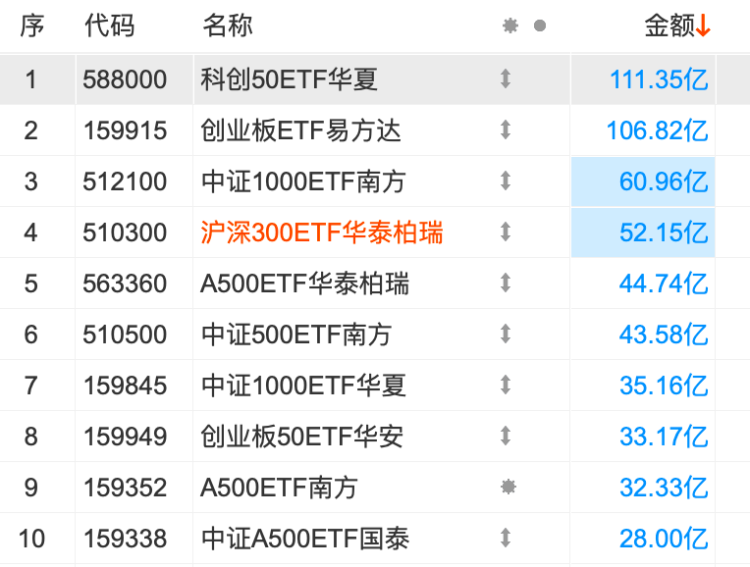Click arrow icon in 科创50ETF华夏 row

point(506,79)
